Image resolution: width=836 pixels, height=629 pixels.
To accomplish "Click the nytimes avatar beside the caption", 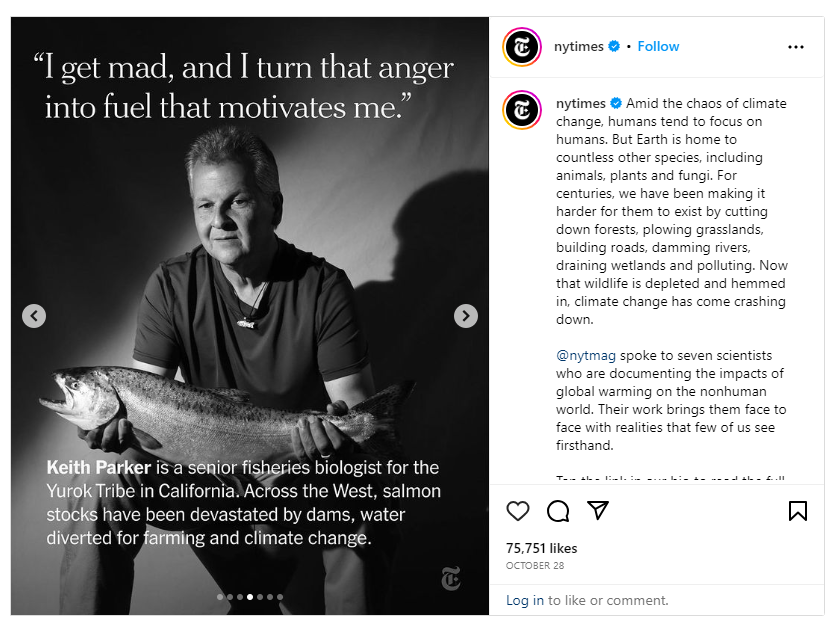I will coord(521,108).
